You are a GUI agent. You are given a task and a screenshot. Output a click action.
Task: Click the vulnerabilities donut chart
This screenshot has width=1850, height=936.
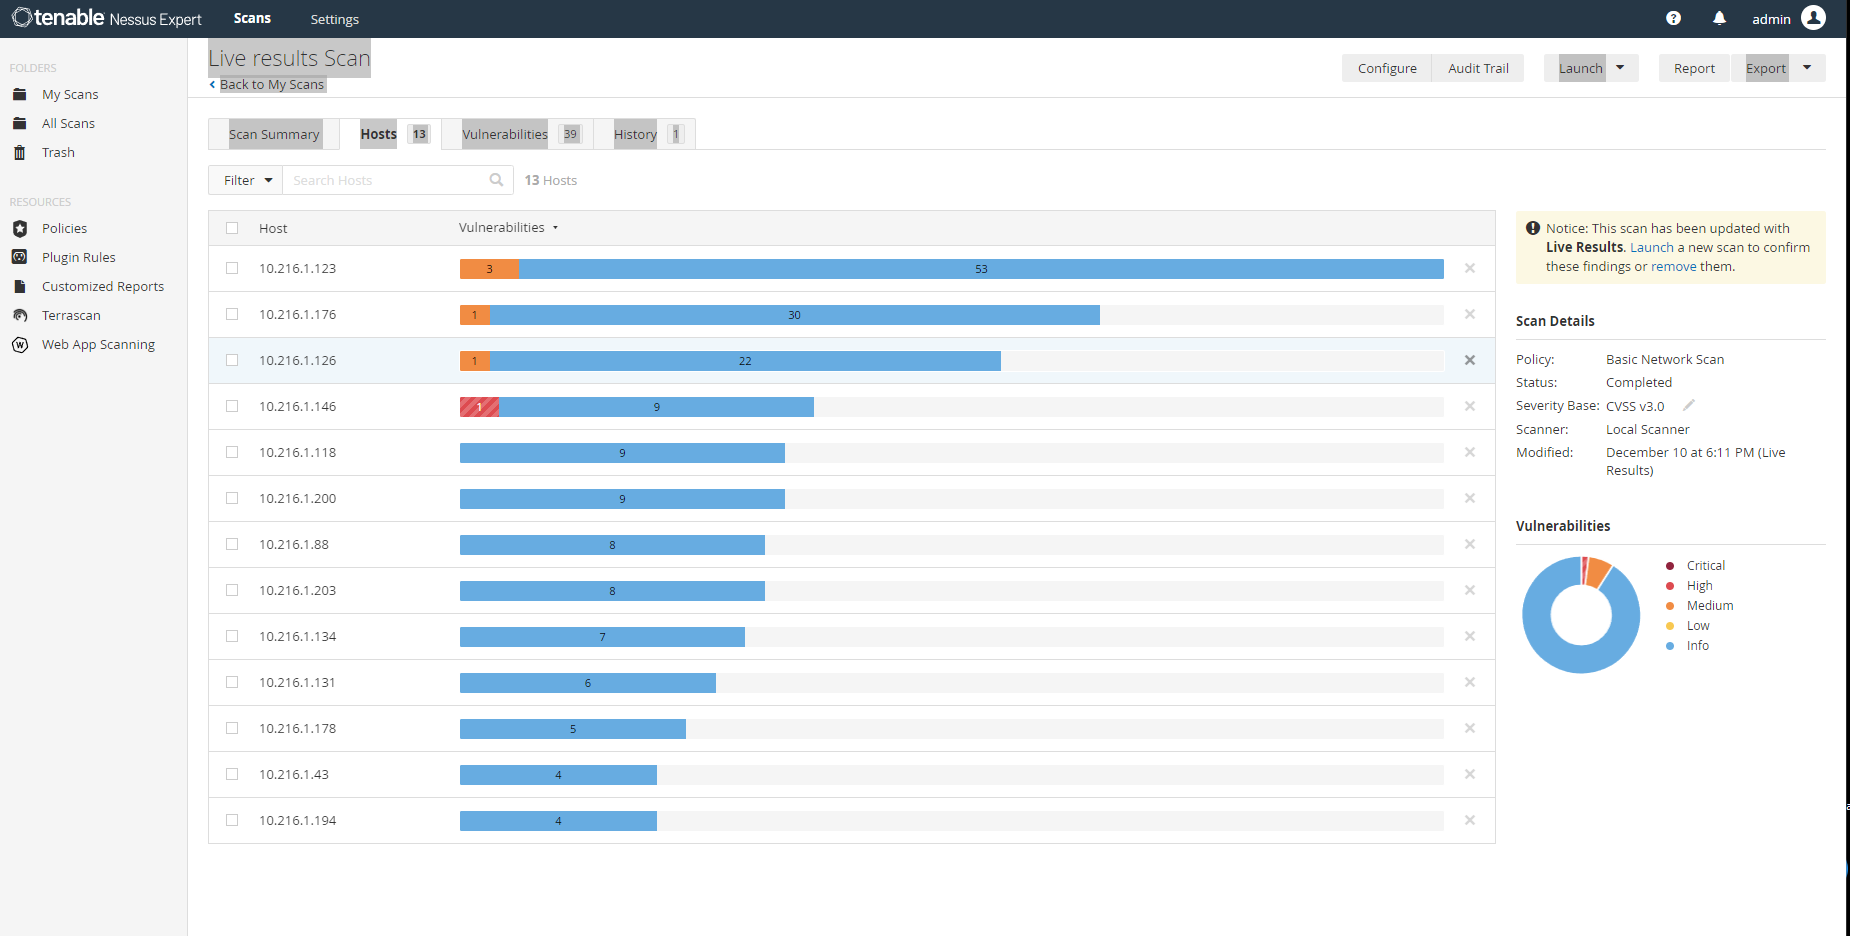pos(1581,614)
